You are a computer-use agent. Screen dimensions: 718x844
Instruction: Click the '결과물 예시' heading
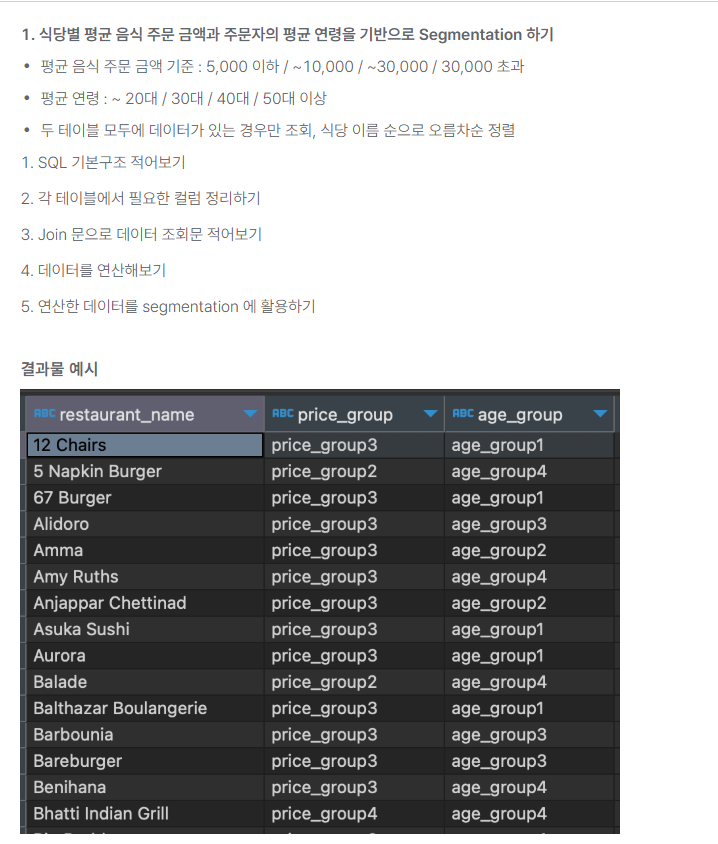click(59, 369)
